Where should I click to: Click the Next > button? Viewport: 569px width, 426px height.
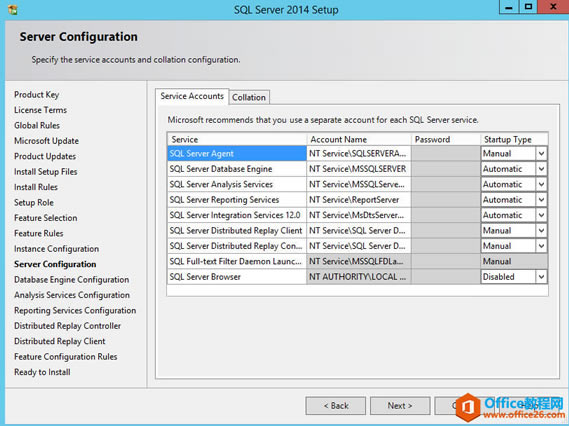click(400, 406)
